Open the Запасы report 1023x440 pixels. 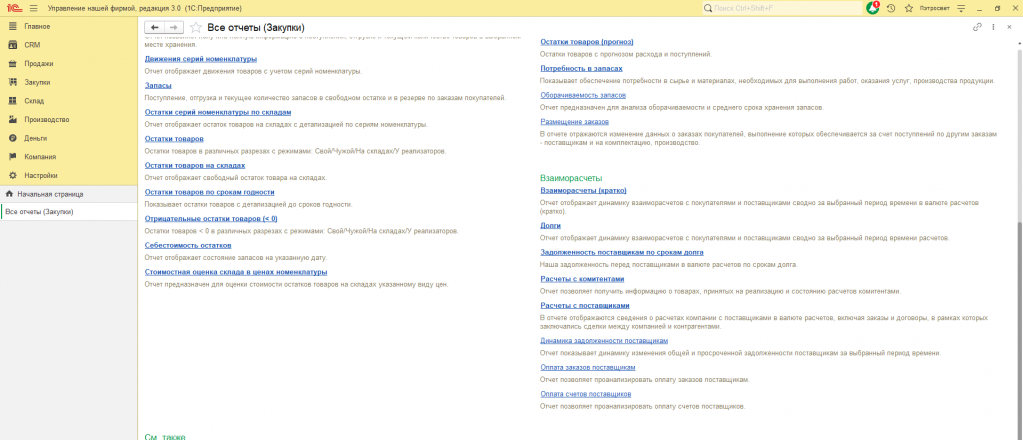[158, 86]
